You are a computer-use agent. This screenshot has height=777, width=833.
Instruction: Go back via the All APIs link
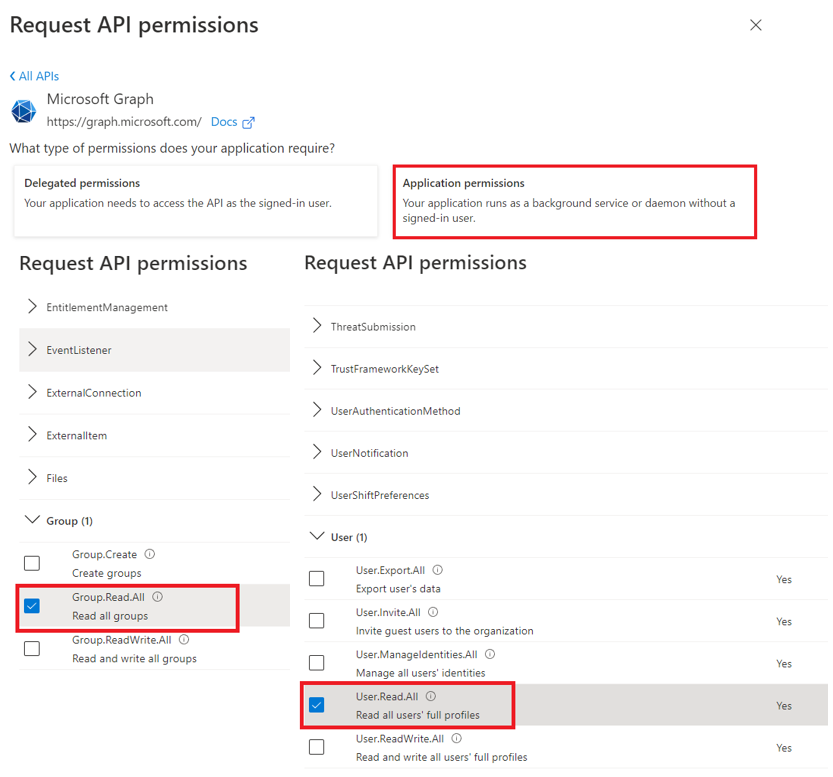pos(35,76)
